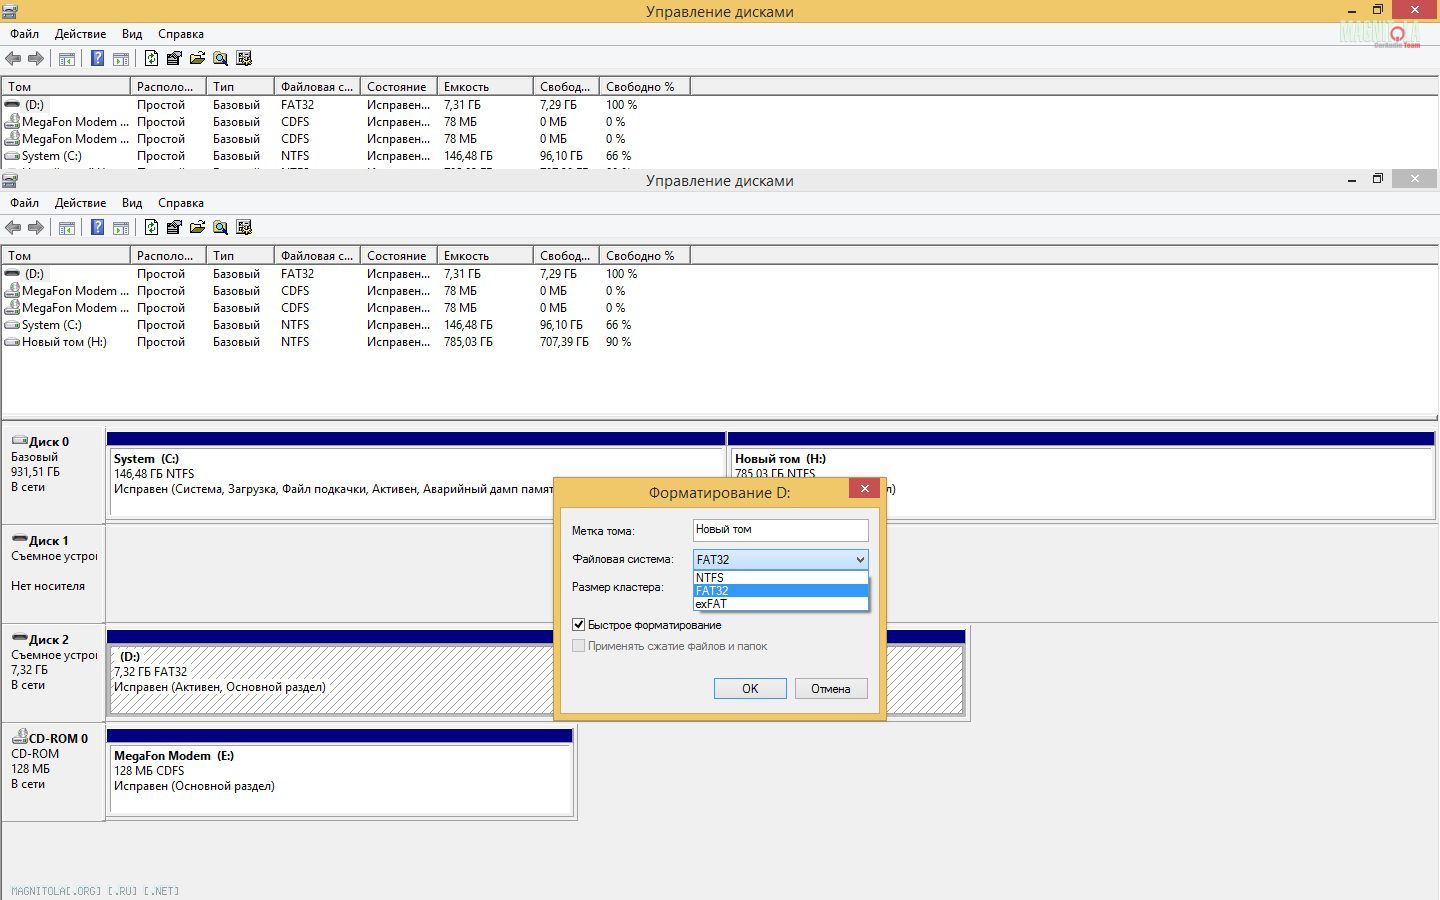Click Refresh icon in upper window toolbar
Screen dimensions: 1440x900
click(x=151, y=59)
